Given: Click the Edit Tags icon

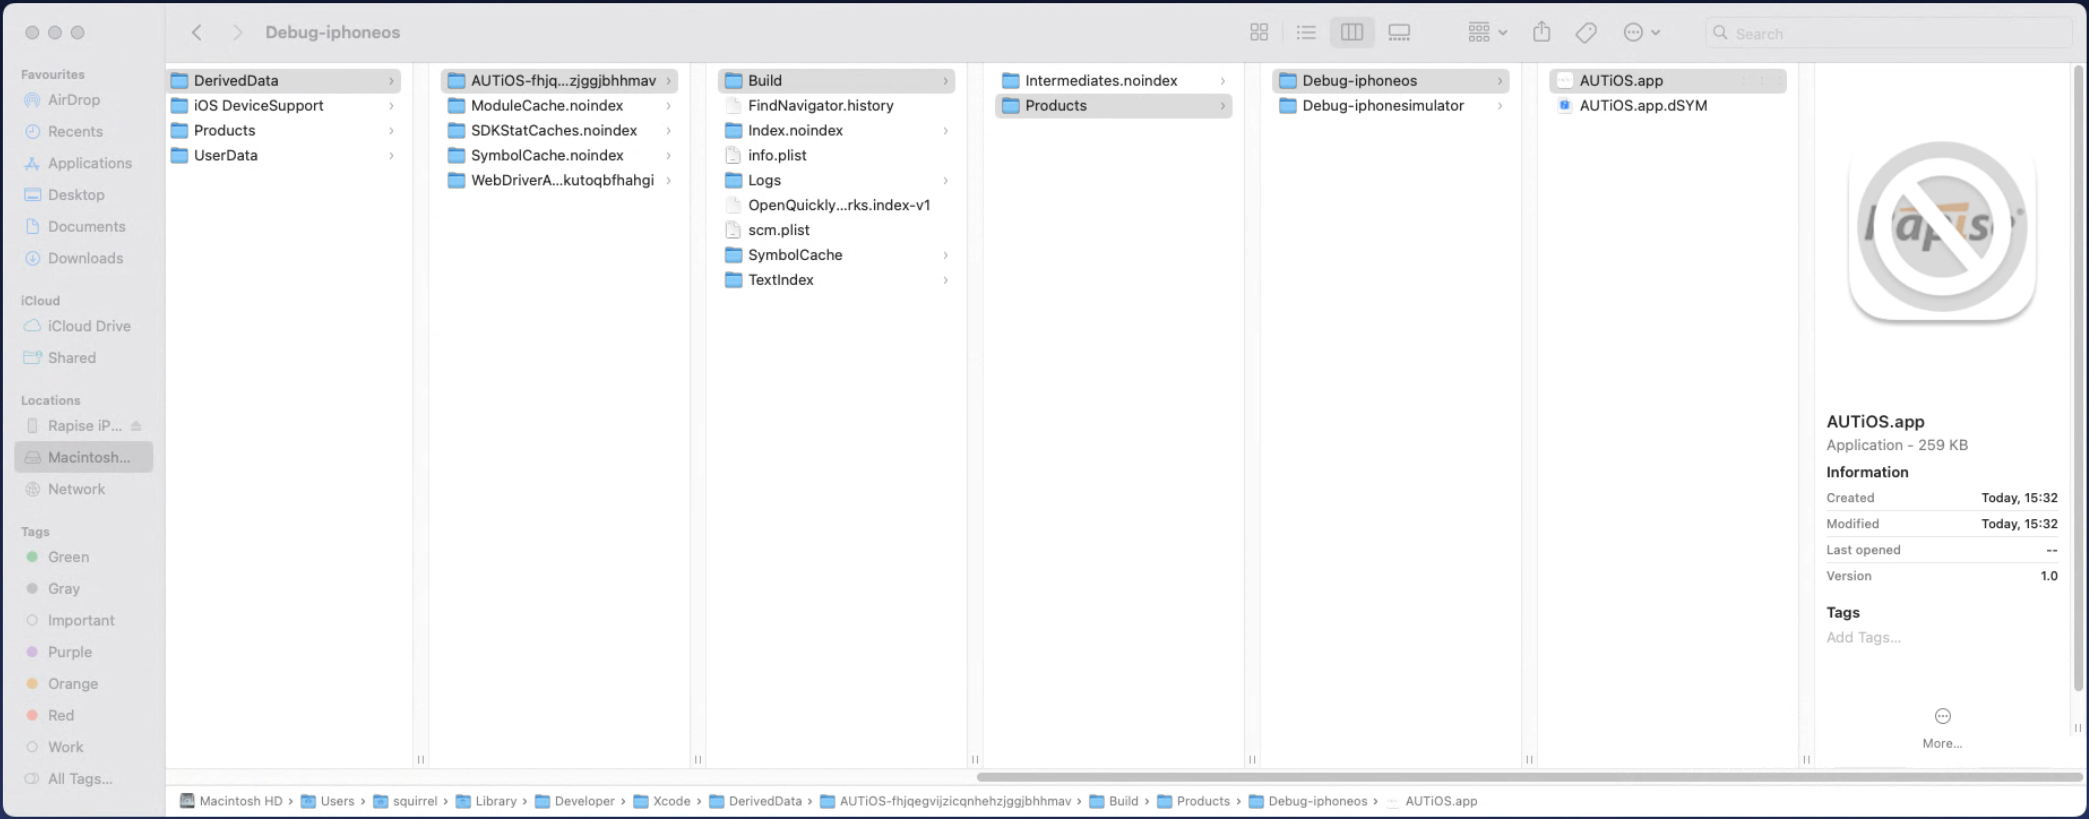Looking at the screenshot, I should click(1586, 33).
